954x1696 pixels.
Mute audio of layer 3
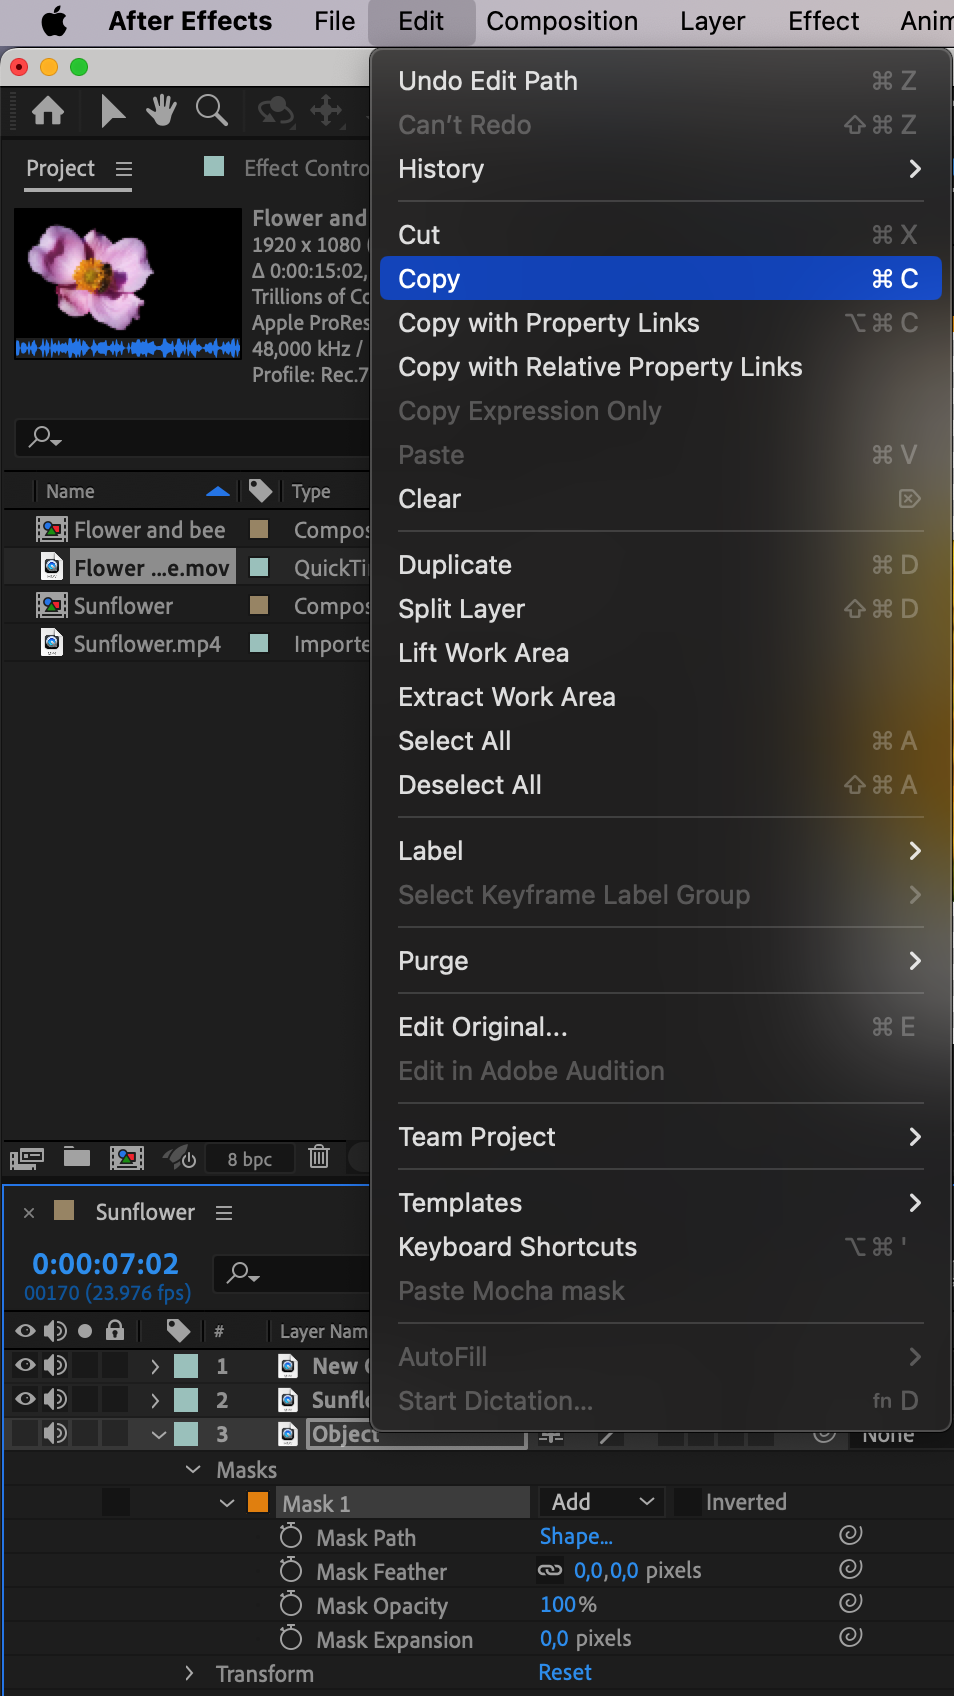[x=56, y=1433]
